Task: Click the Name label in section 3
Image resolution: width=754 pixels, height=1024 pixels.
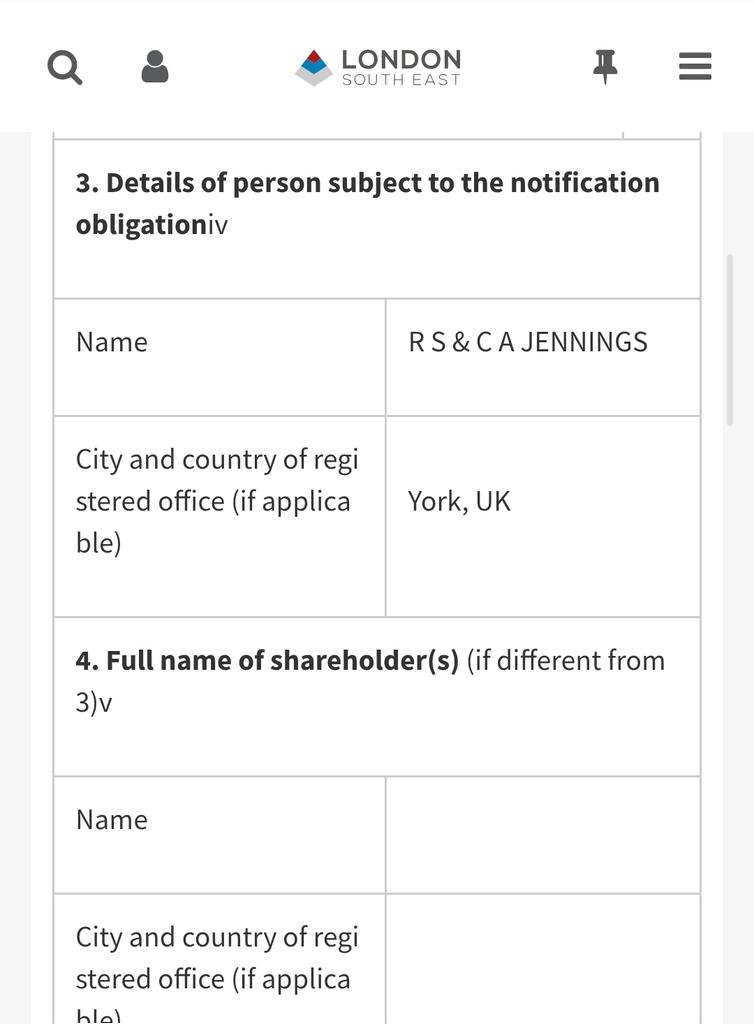Action: [112, 342]
